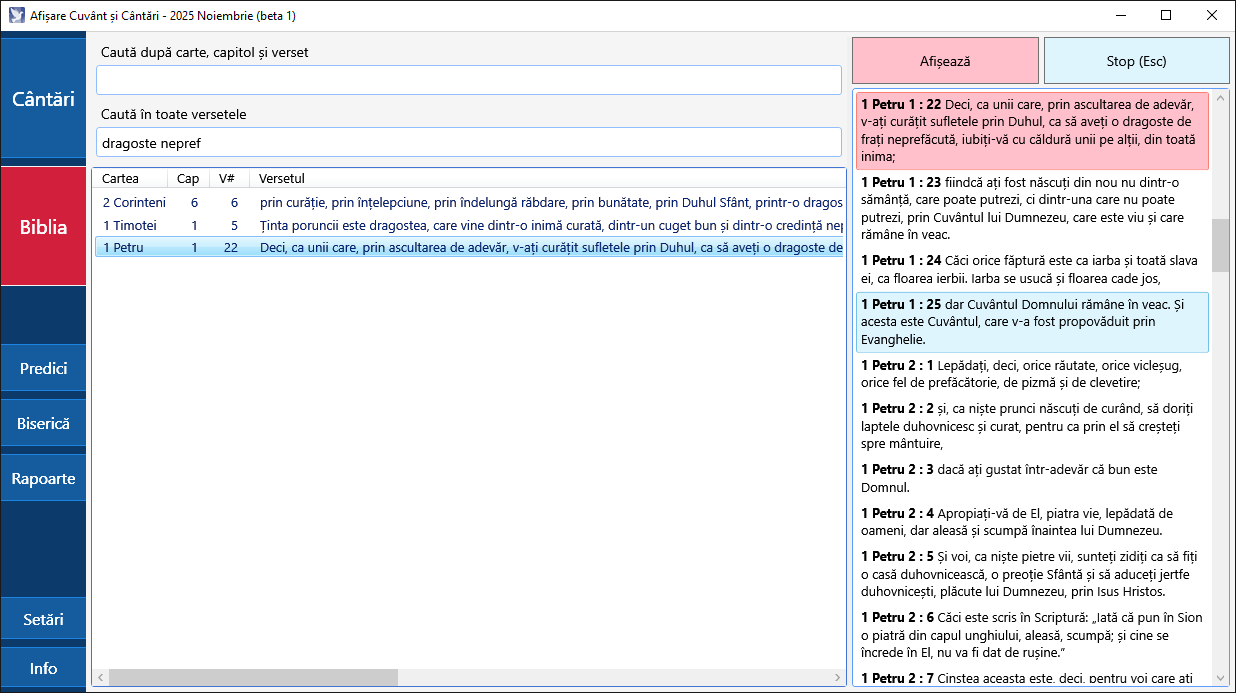Click the application icon in the title bar
The width and height of the screenshot is (1236, 693).
point(14,15)
